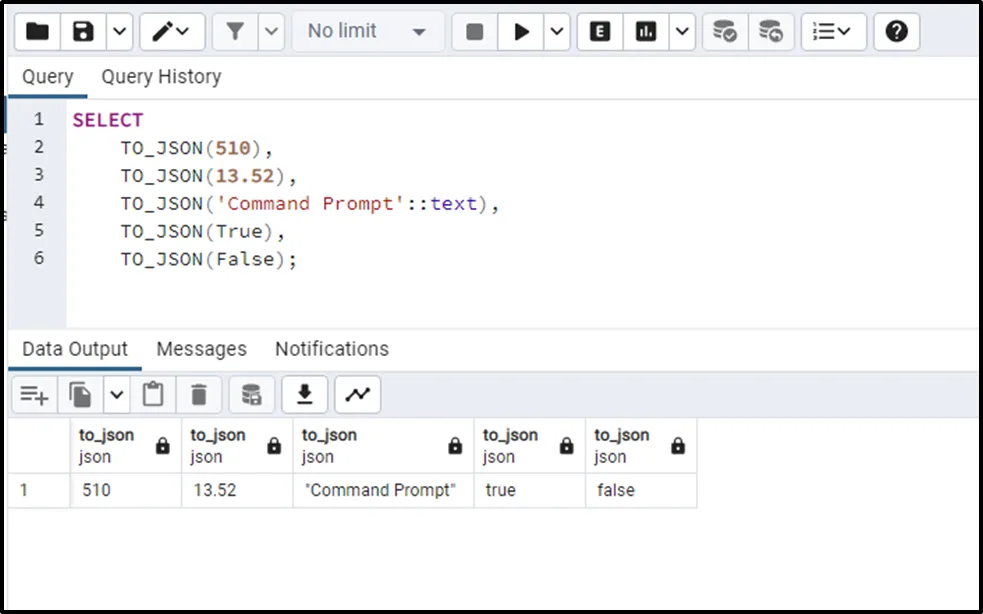Image resolution: width=983 pixels, height=614 pixels.
Task: Expand the execute options dropdown arrow
Action: coord(557,32)
